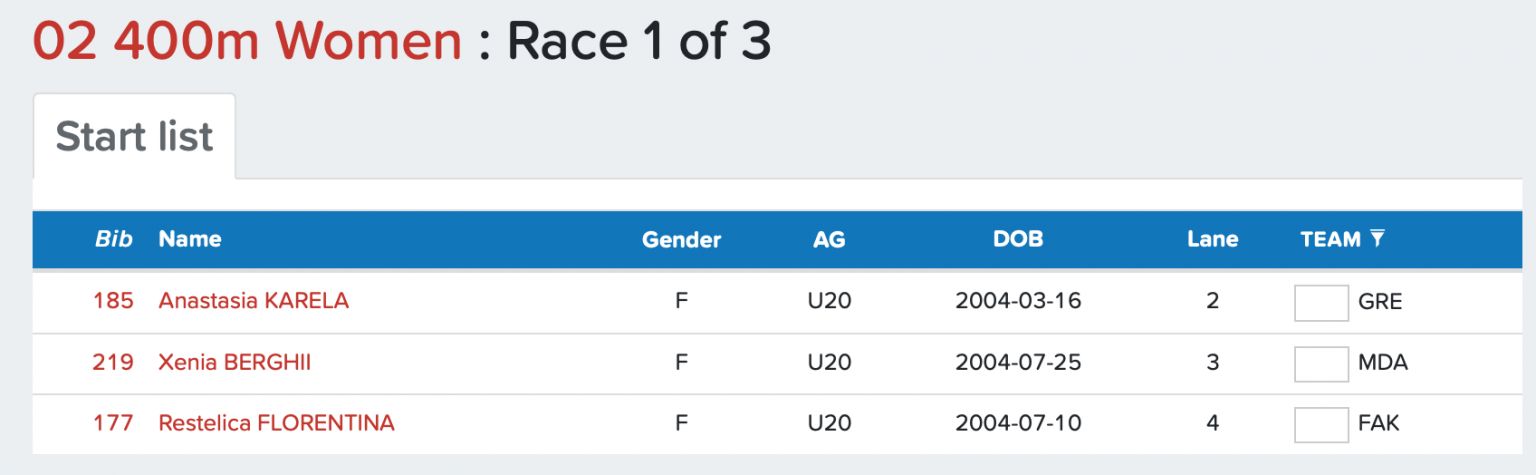This screenshot has width=1536, height=475.
Task: Click bib number 185
Action: tap(113, 301)
